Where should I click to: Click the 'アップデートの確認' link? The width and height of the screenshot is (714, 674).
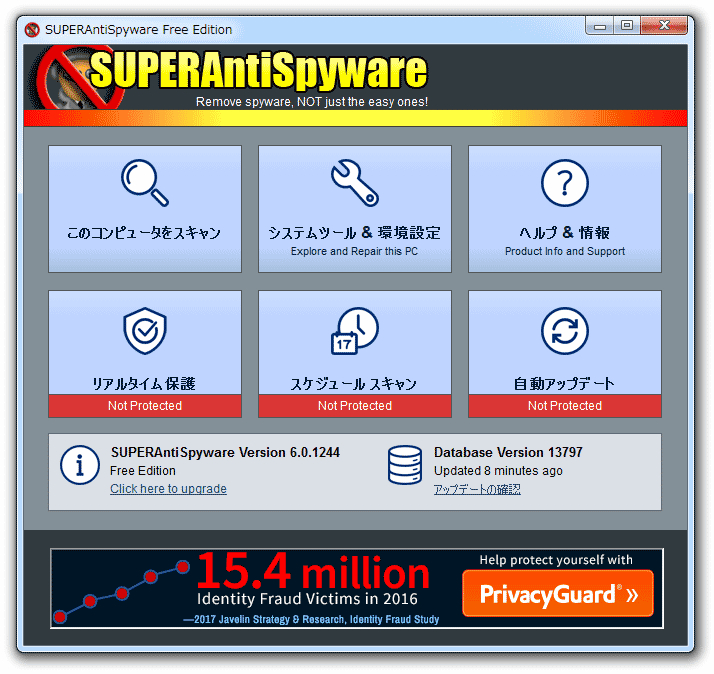tap(477, 489)
